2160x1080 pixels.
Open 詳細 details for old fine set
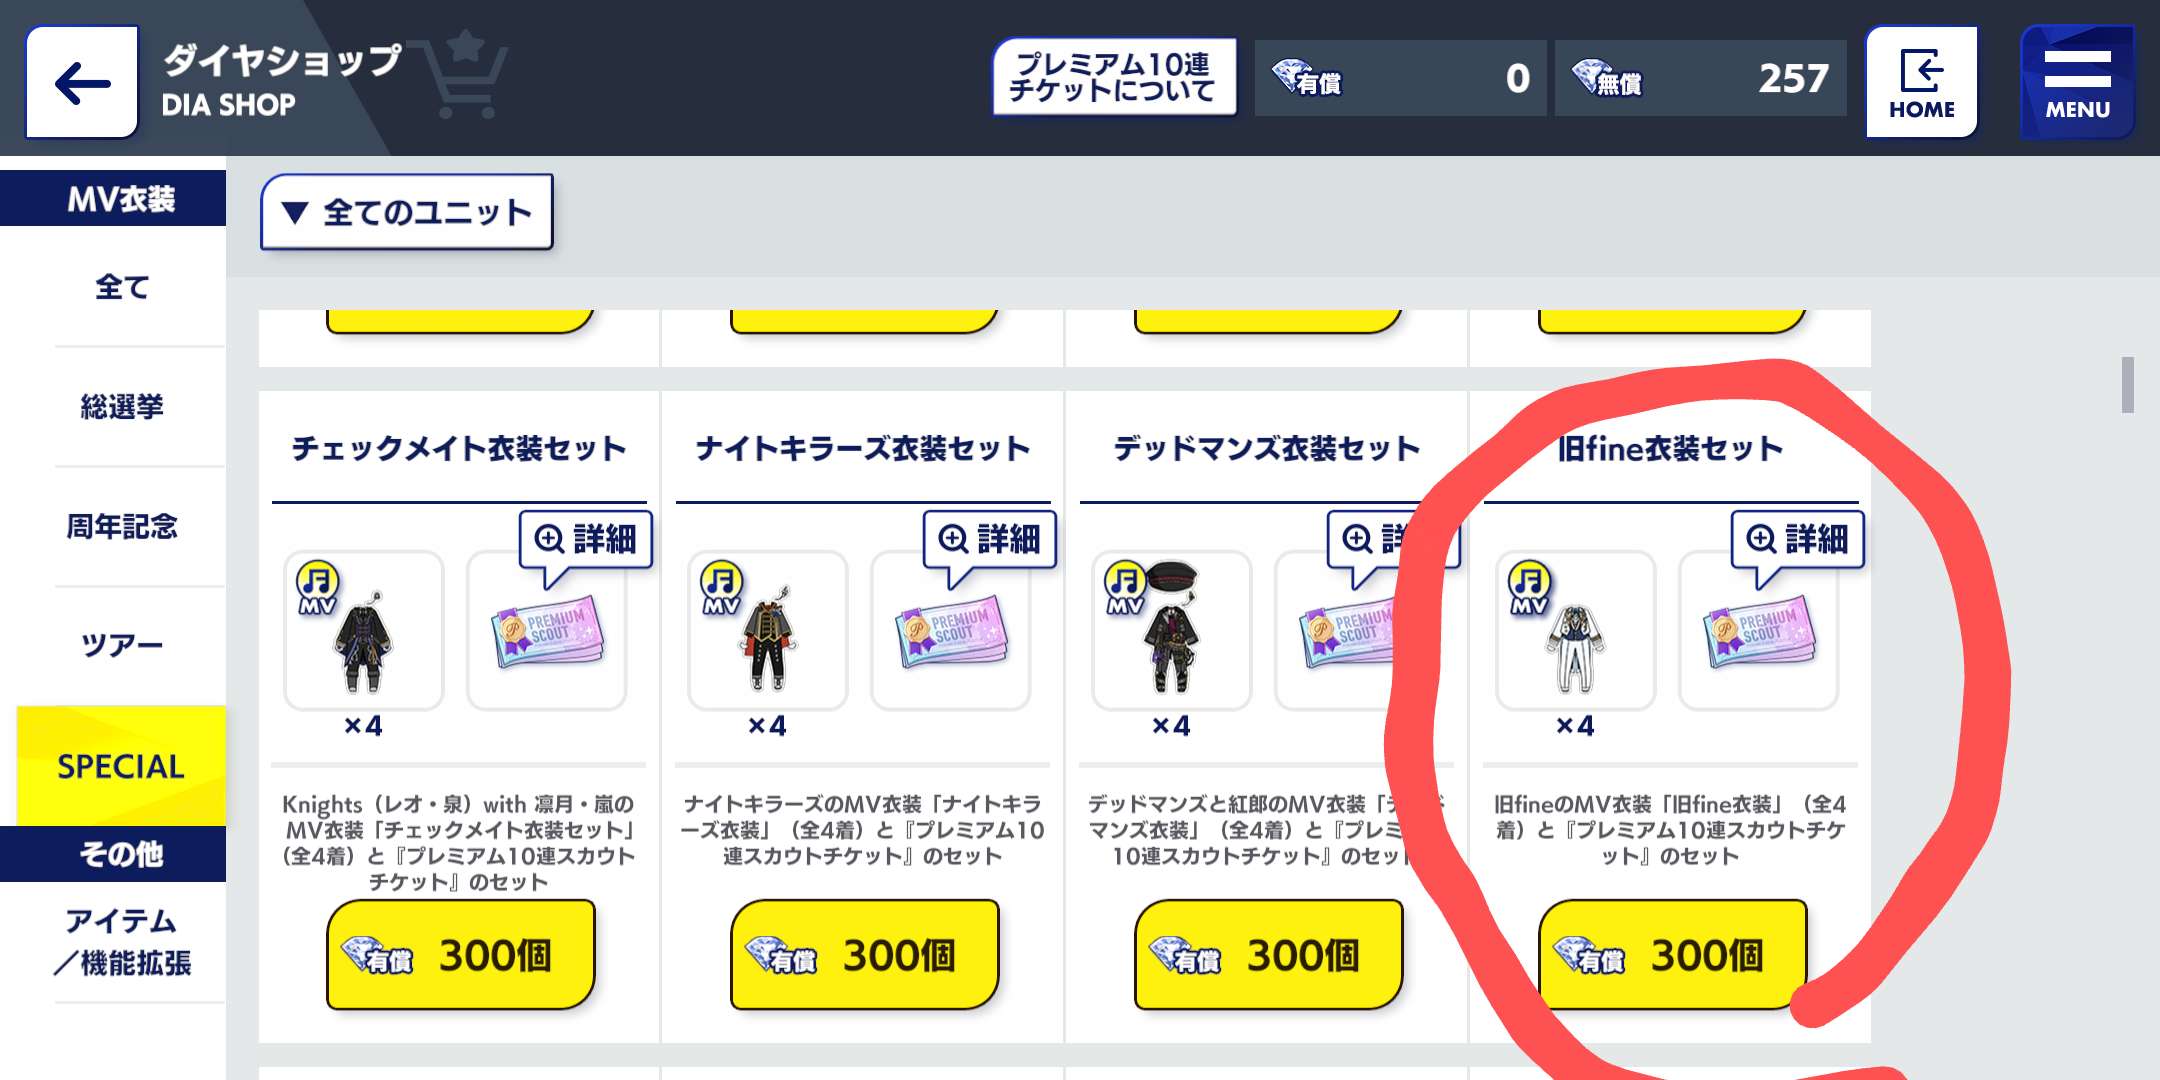tap(1798, 540)
